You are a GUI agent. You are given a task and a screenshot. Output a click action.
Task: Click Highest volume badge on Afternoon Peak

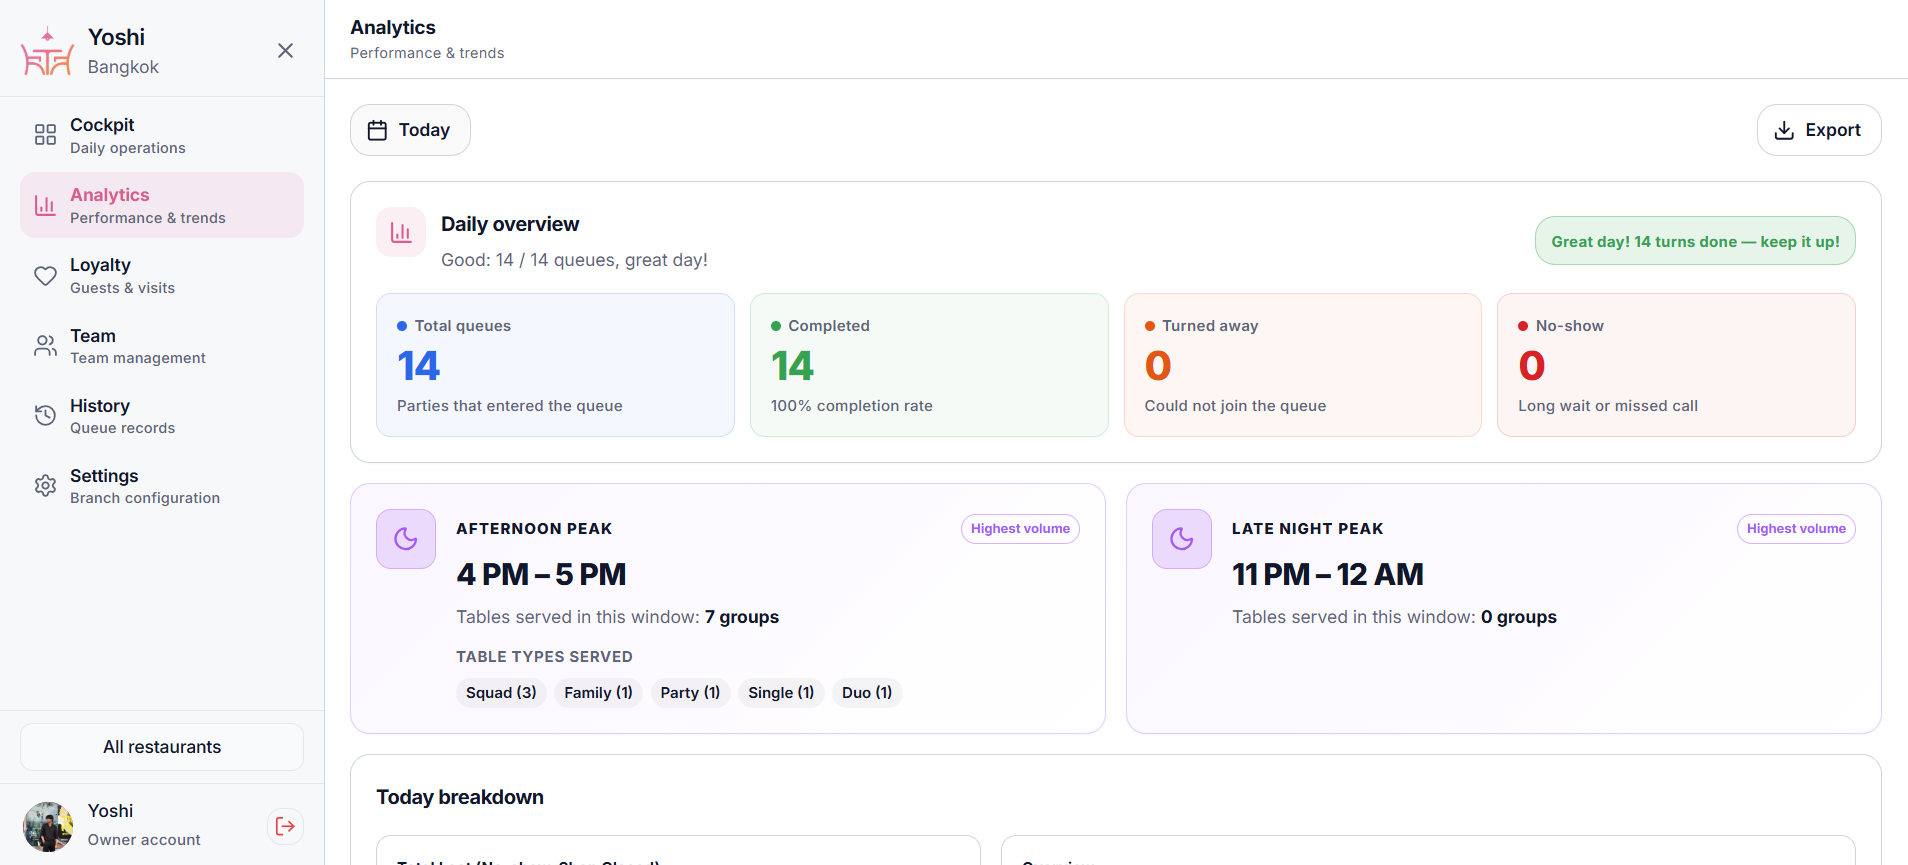tap(1020, 529)
